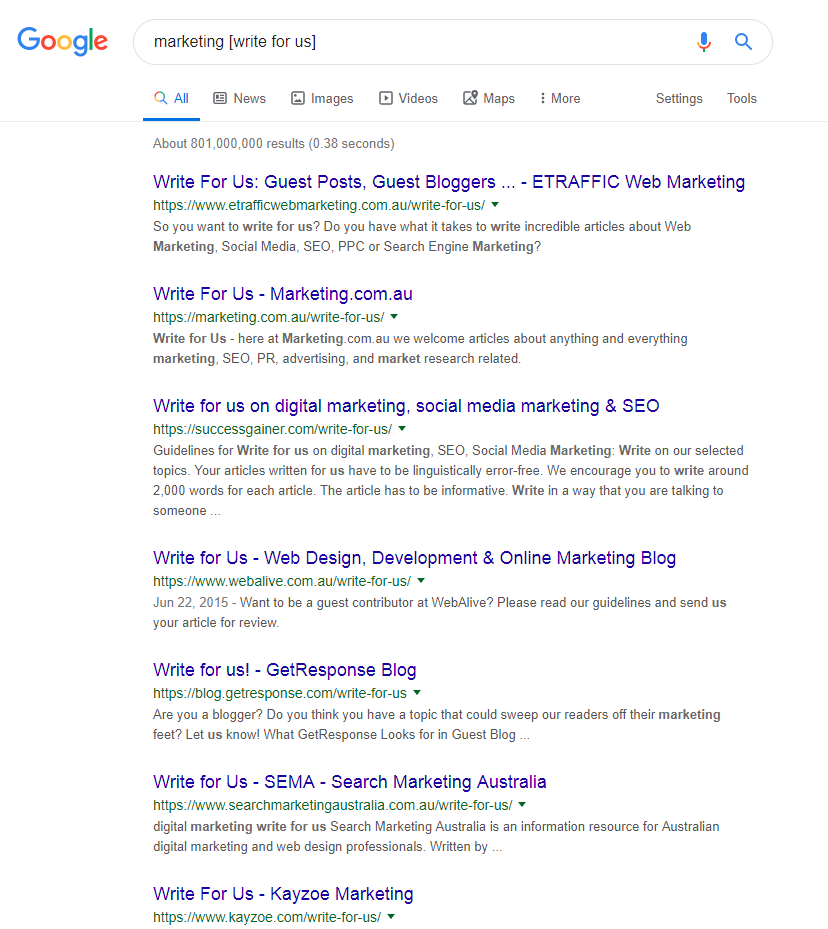Expand arrow next to etrafficwebmarketing.com.au URL
The image size is (828, 929).
tap(495, 204)
